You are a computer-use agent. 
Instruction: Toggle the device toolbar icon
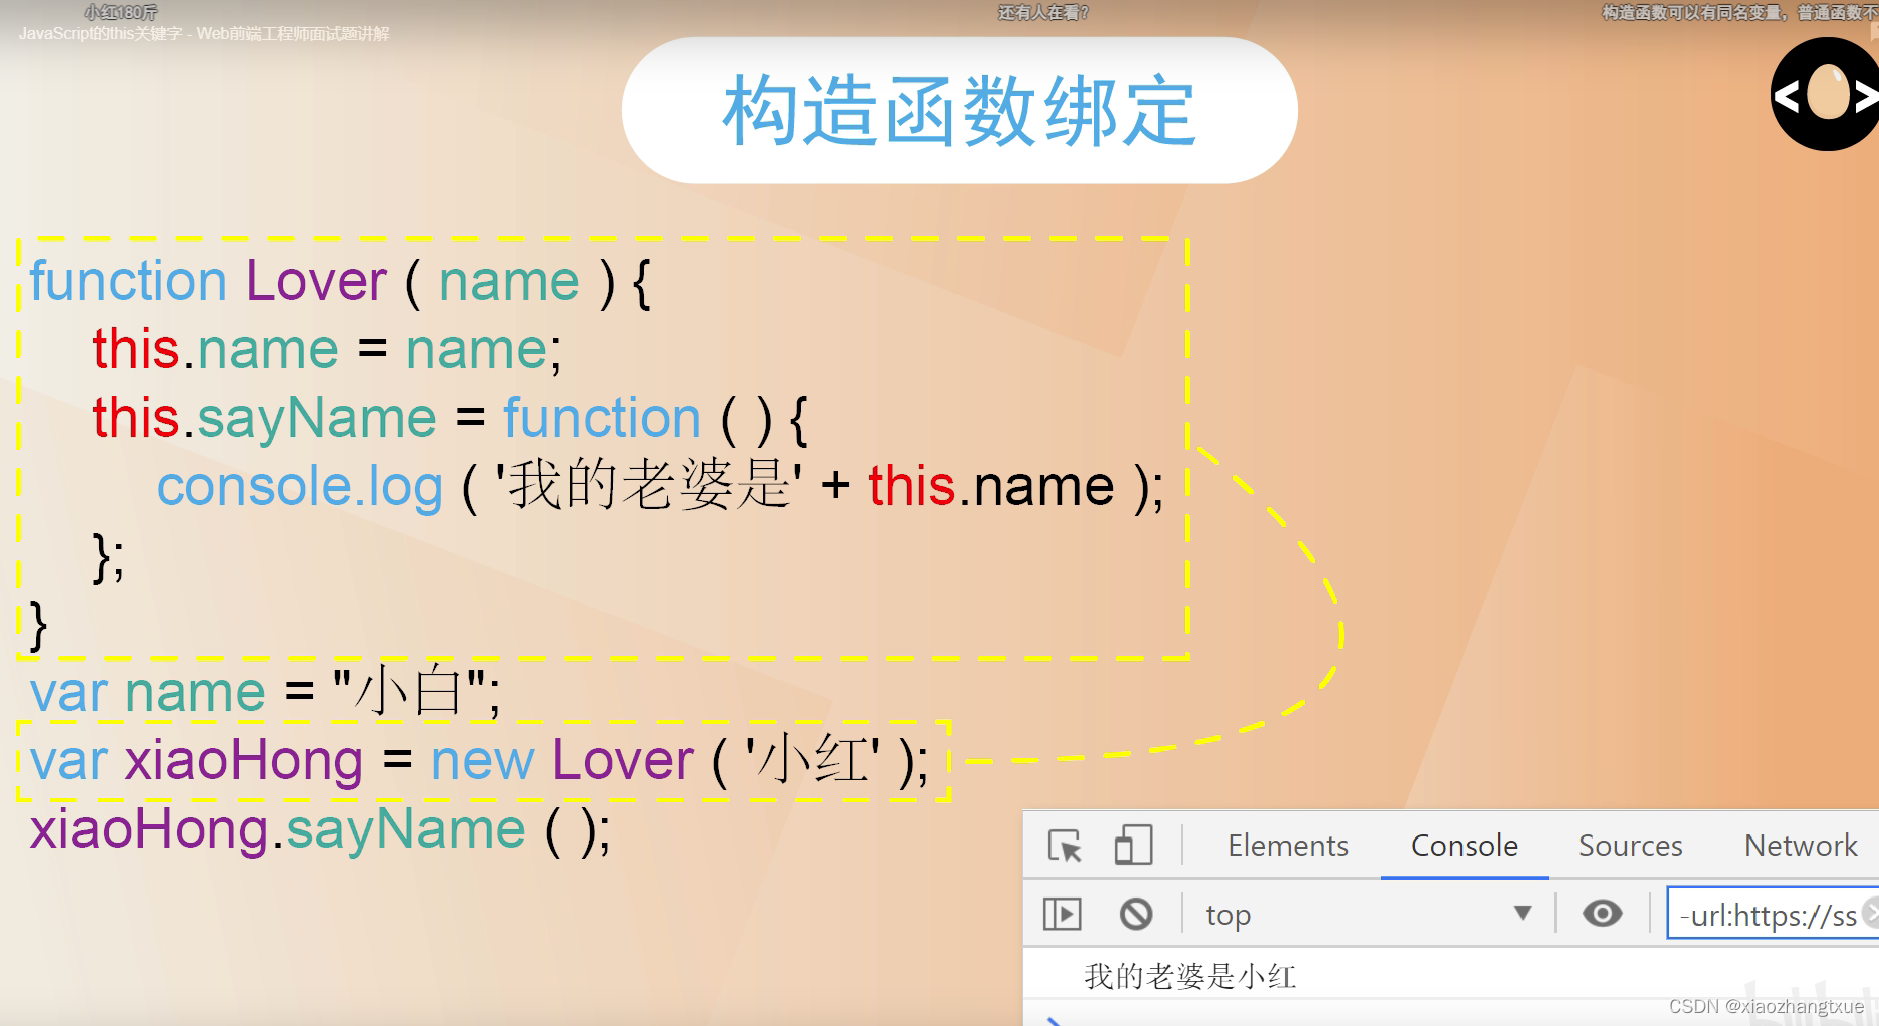click(x=1133, y=845)
